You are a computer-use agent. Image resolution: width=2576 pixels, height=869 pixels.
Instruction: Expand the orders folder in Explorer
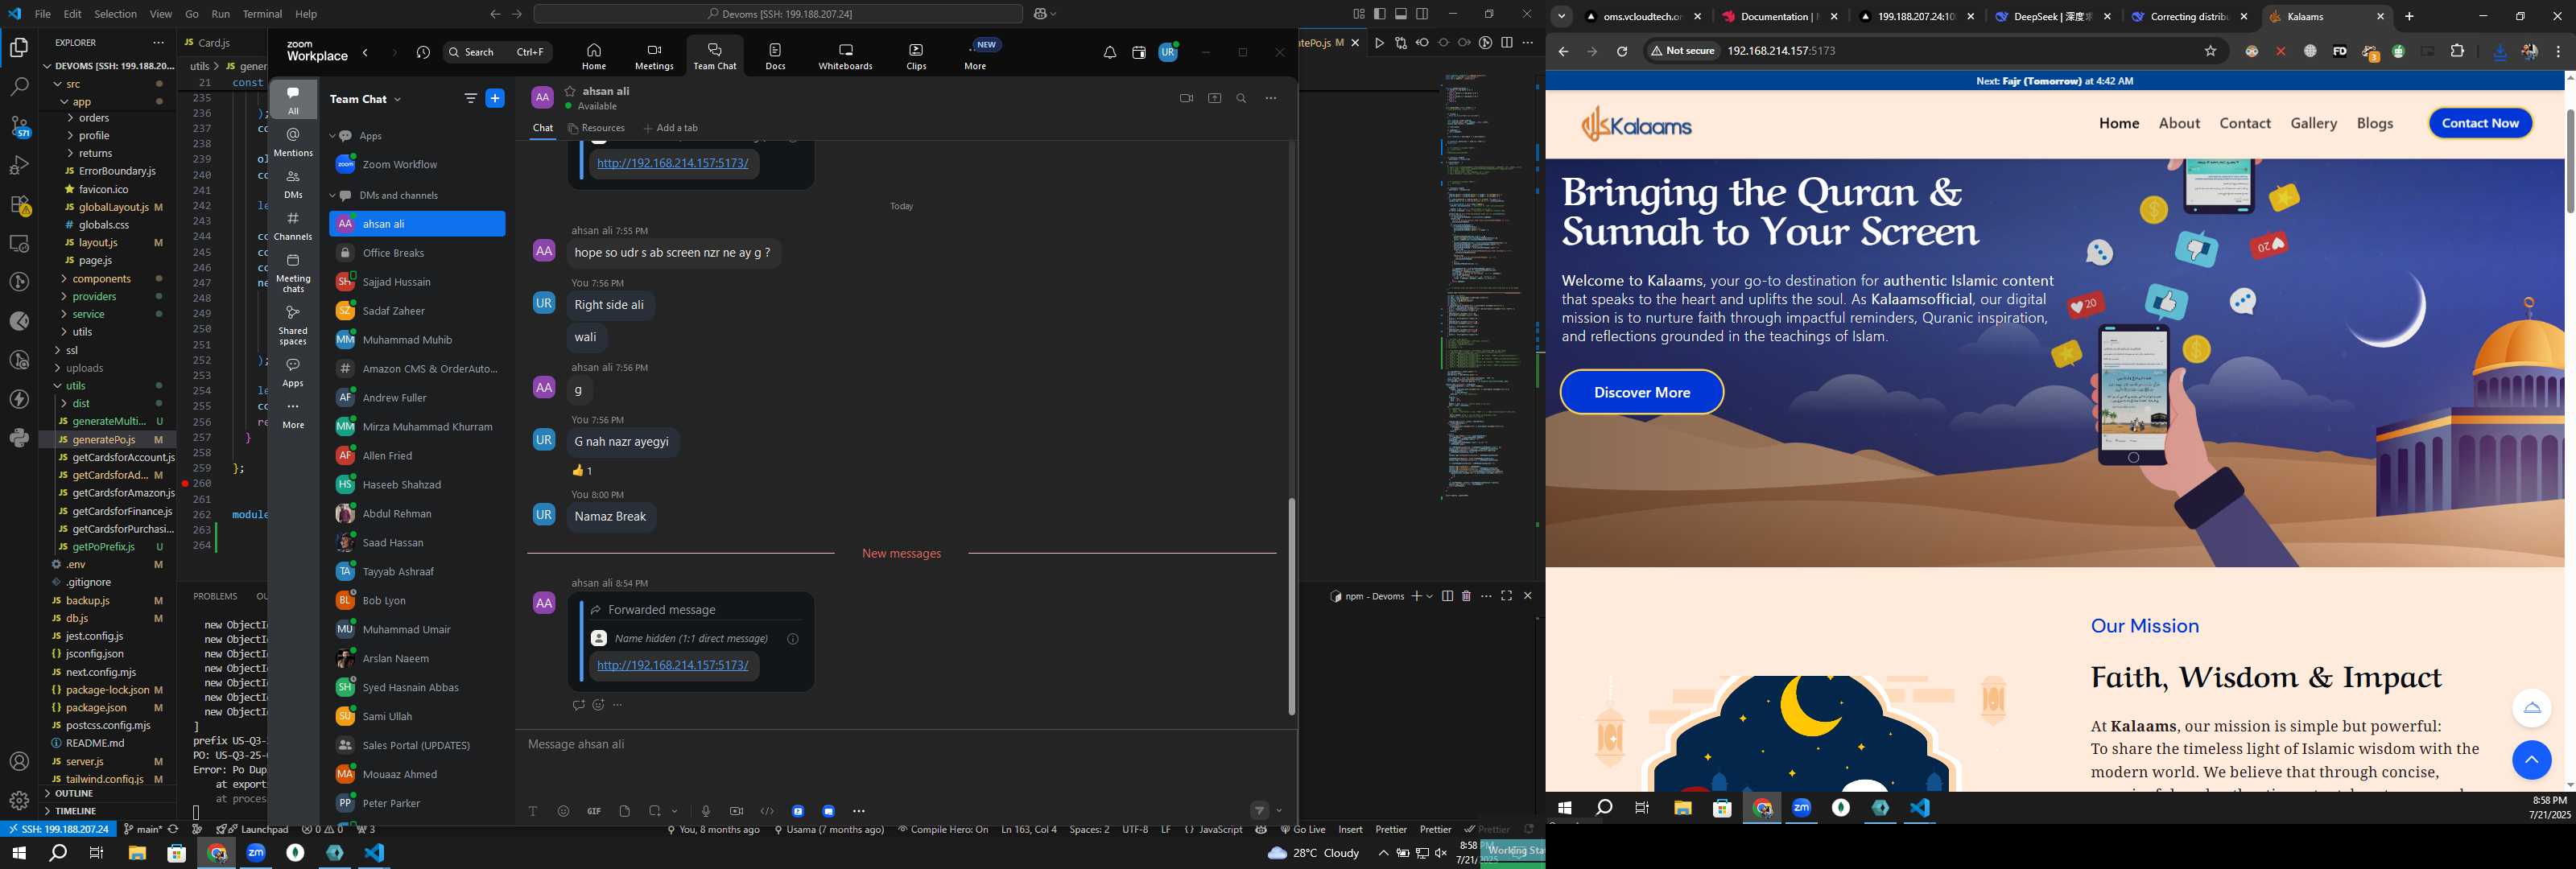(x=94, y=118)
